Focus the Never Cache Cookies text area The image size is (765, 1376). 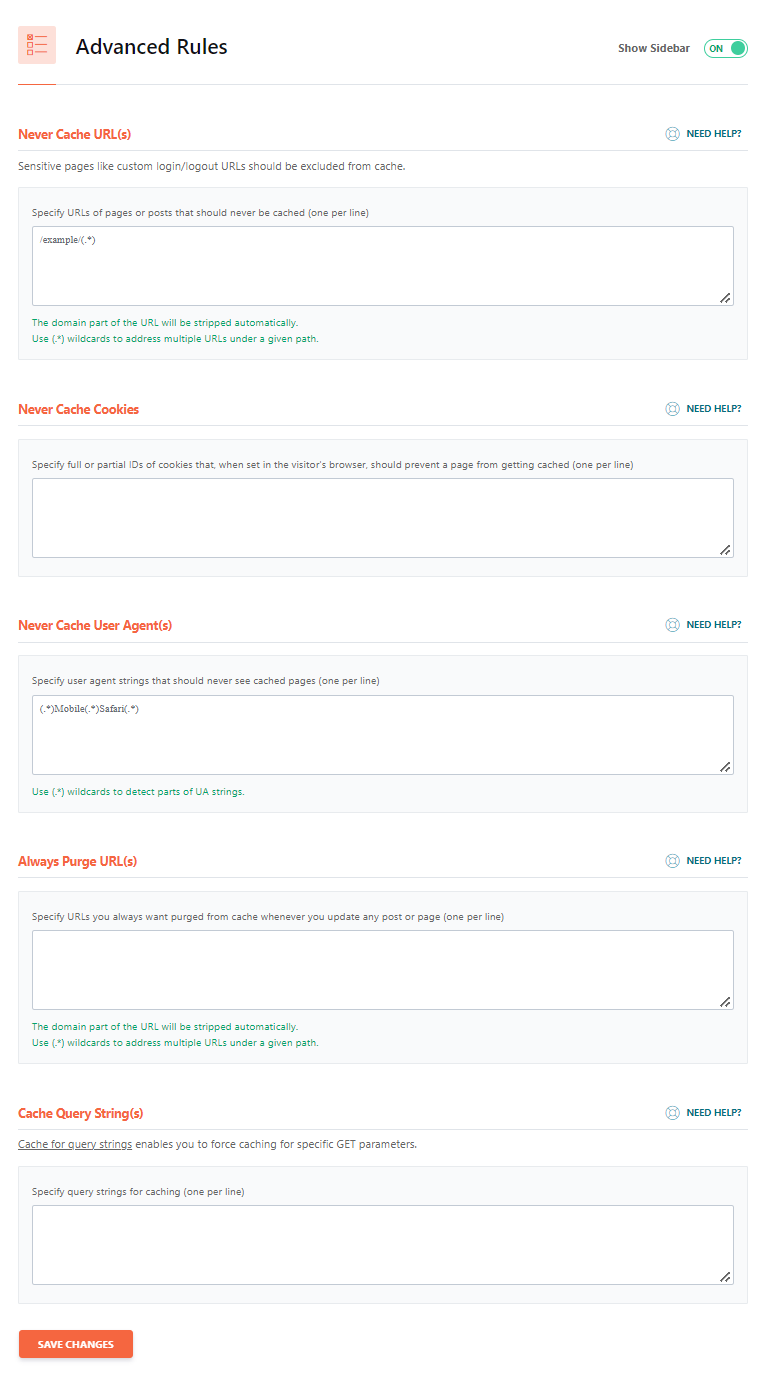tap(383, 518)
